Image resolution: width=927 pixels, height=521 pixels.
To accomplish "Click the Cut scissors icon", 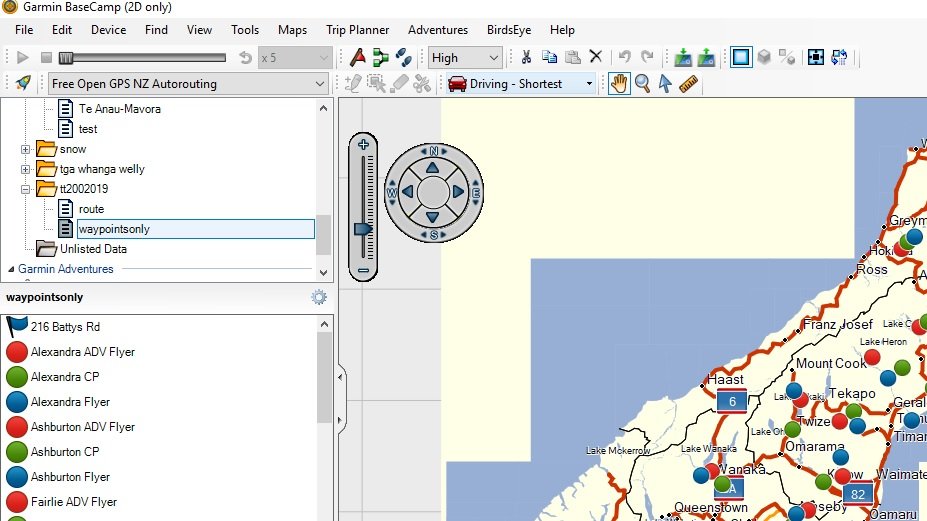I will (x=526, y=57).
